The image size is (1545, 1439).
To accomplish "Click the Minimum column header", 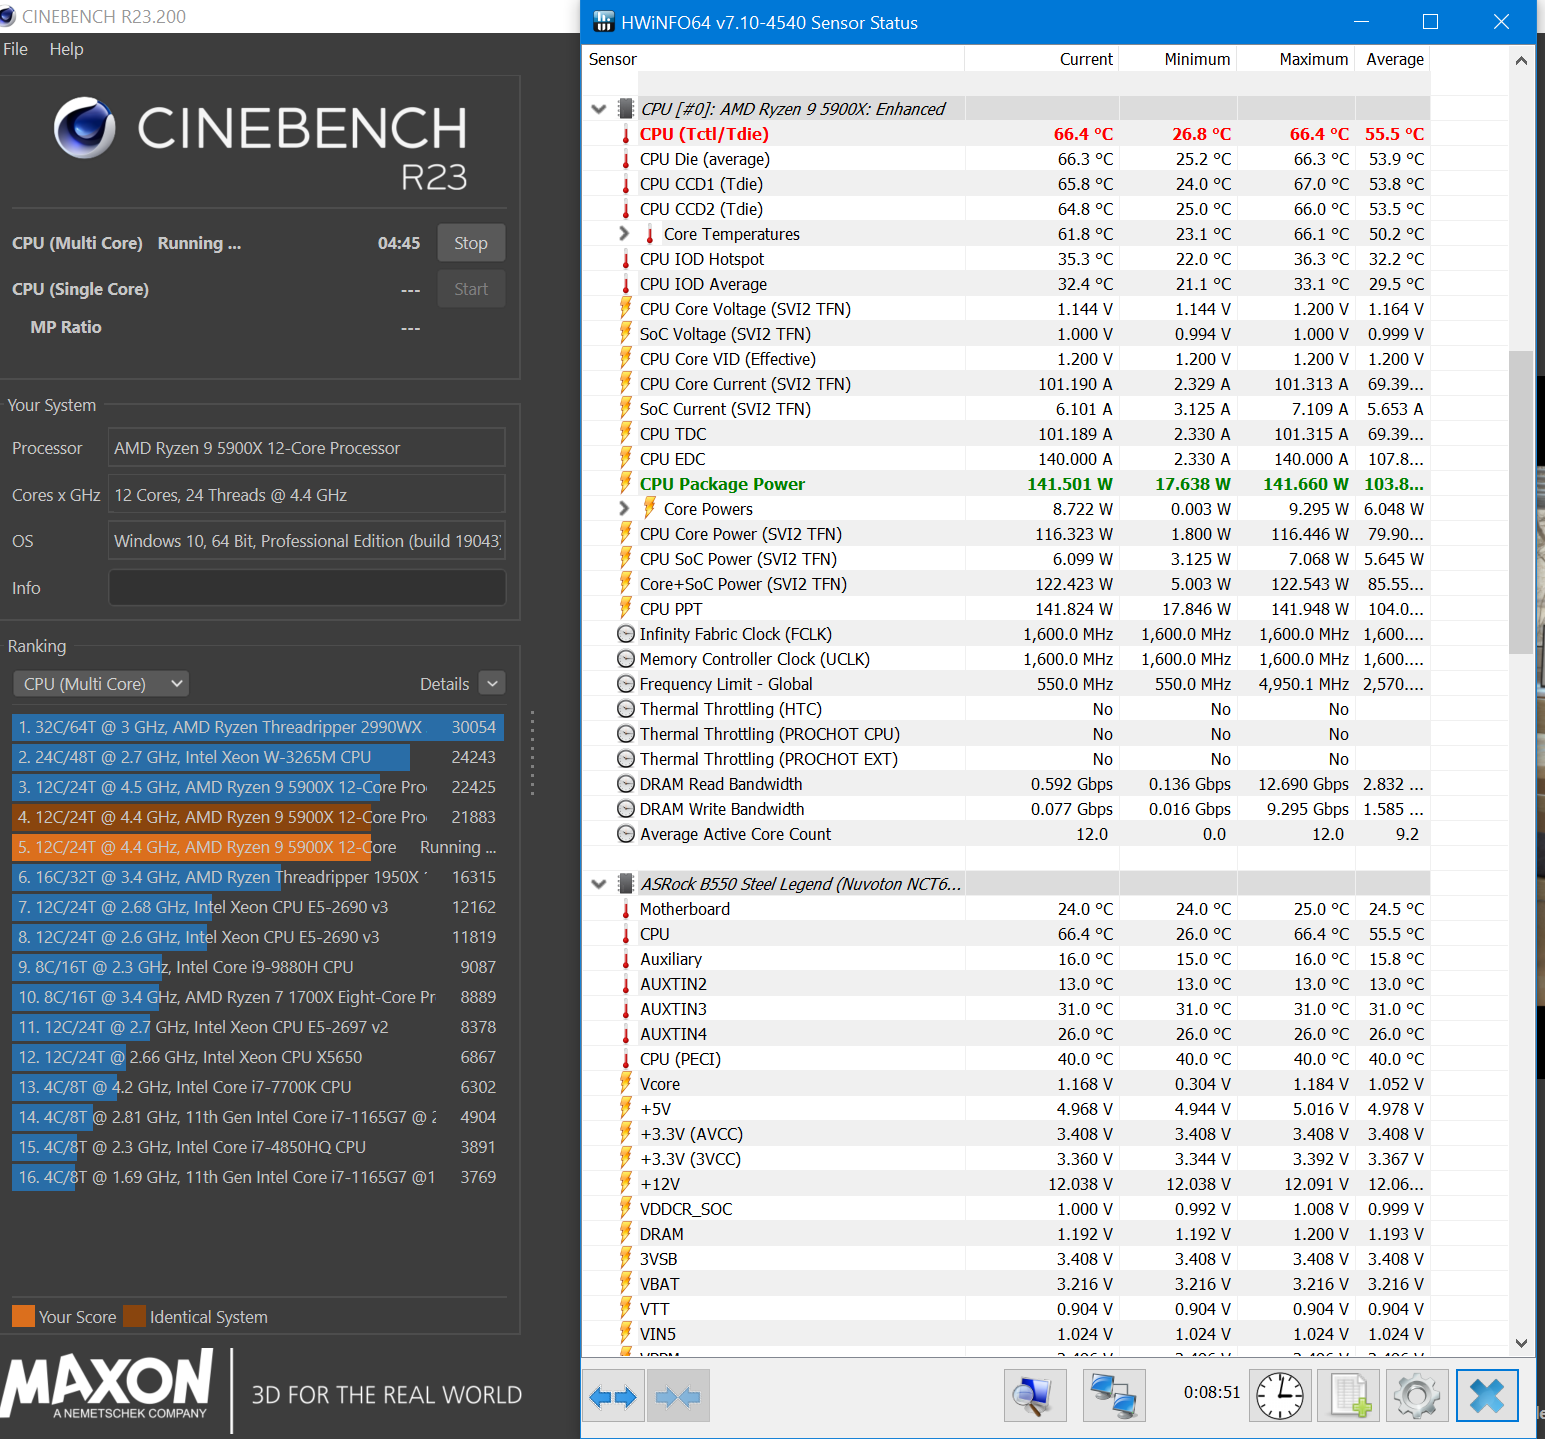I will coord(1178,59).
